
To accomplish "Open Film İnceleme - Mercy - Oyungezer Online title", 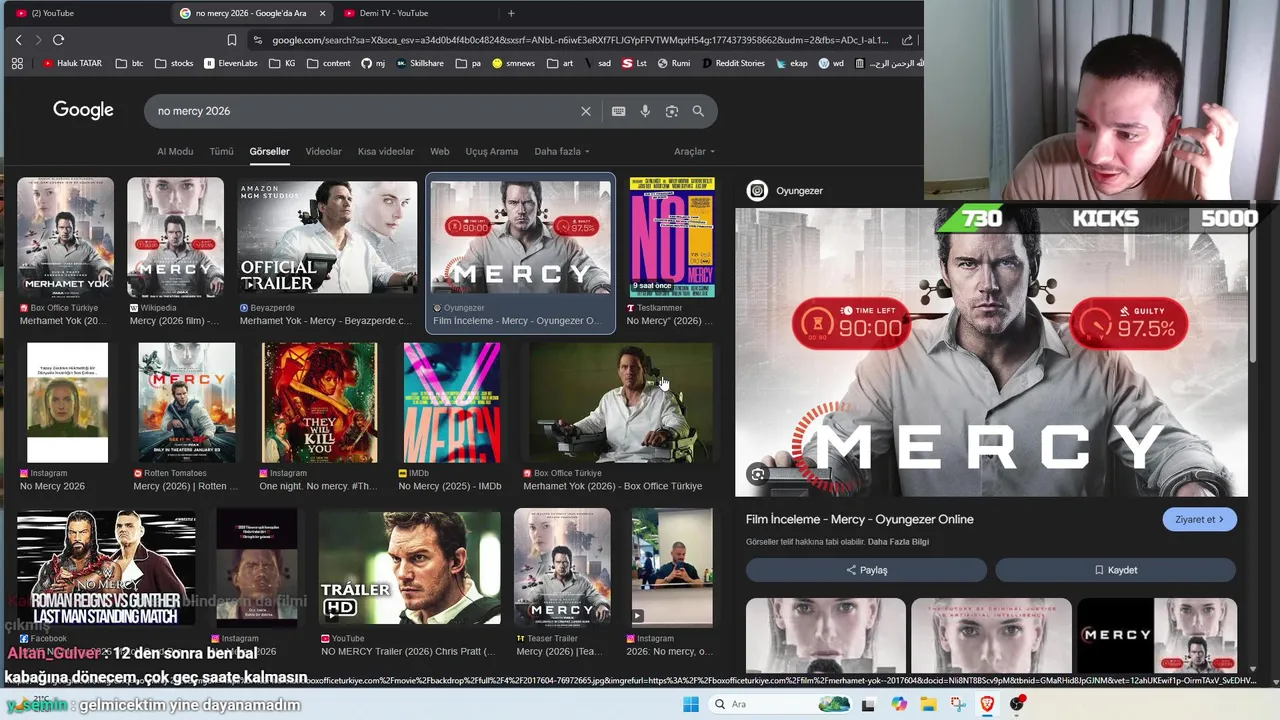I will click(859, 519).
